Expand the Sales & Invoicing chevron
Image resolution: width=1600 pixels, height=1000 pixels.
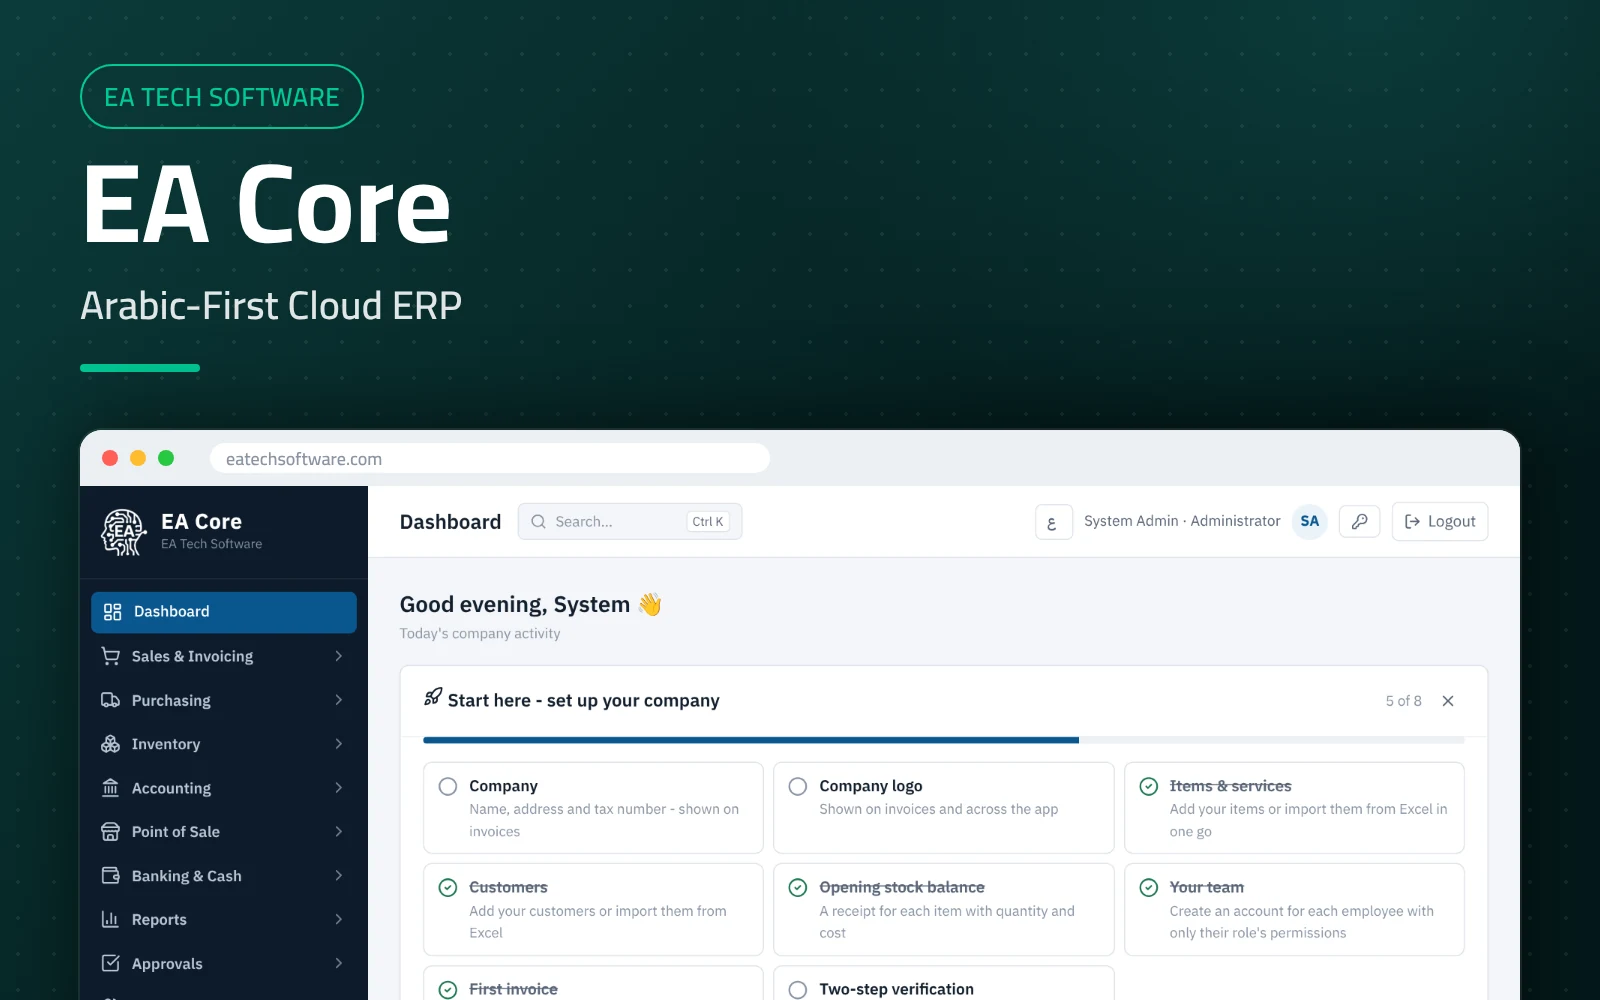[x=339, y=656]
